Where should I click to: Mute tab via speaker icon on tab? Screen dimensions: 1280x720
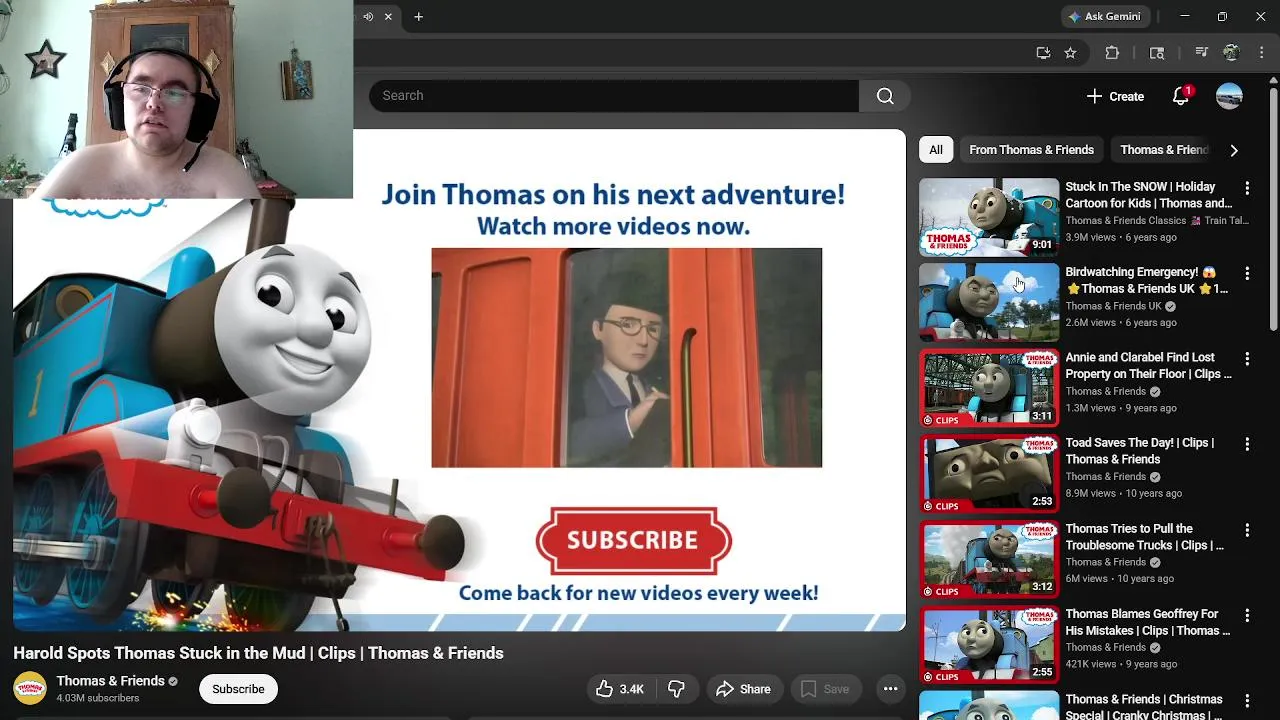click(x=368, y=16)
